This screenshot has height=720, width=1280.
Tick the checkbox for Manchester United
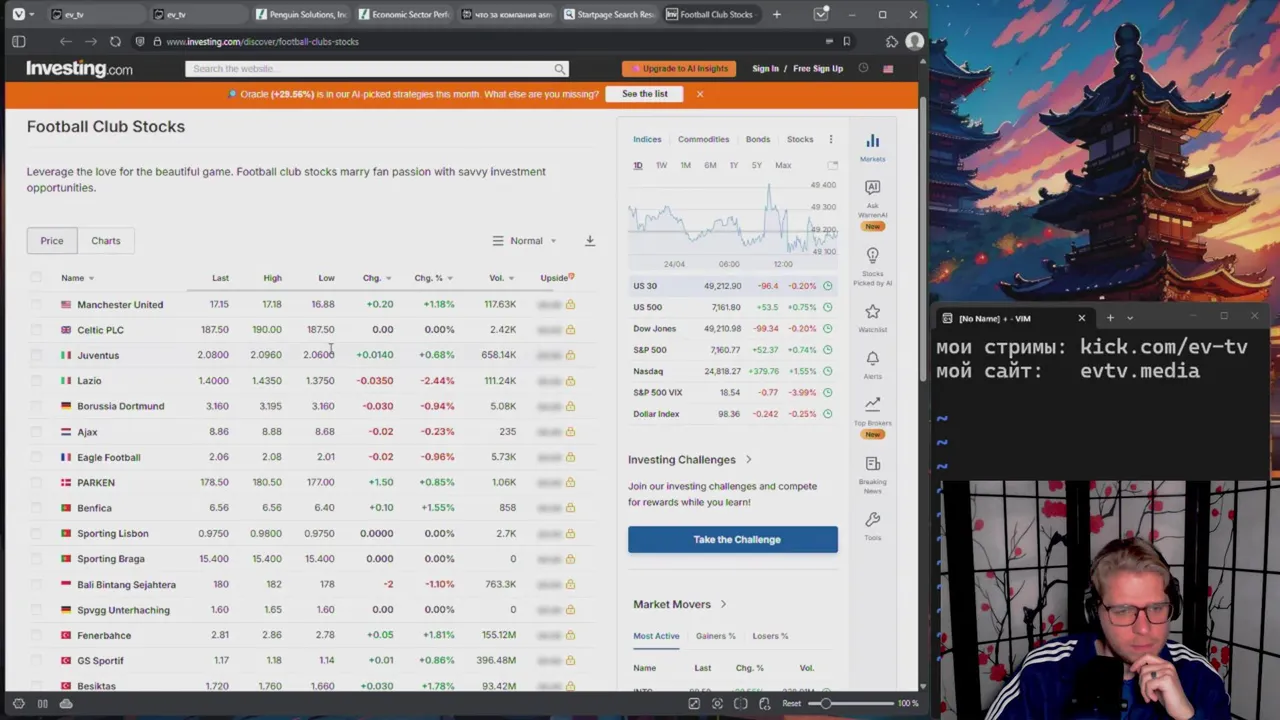(x=36, y=304)
